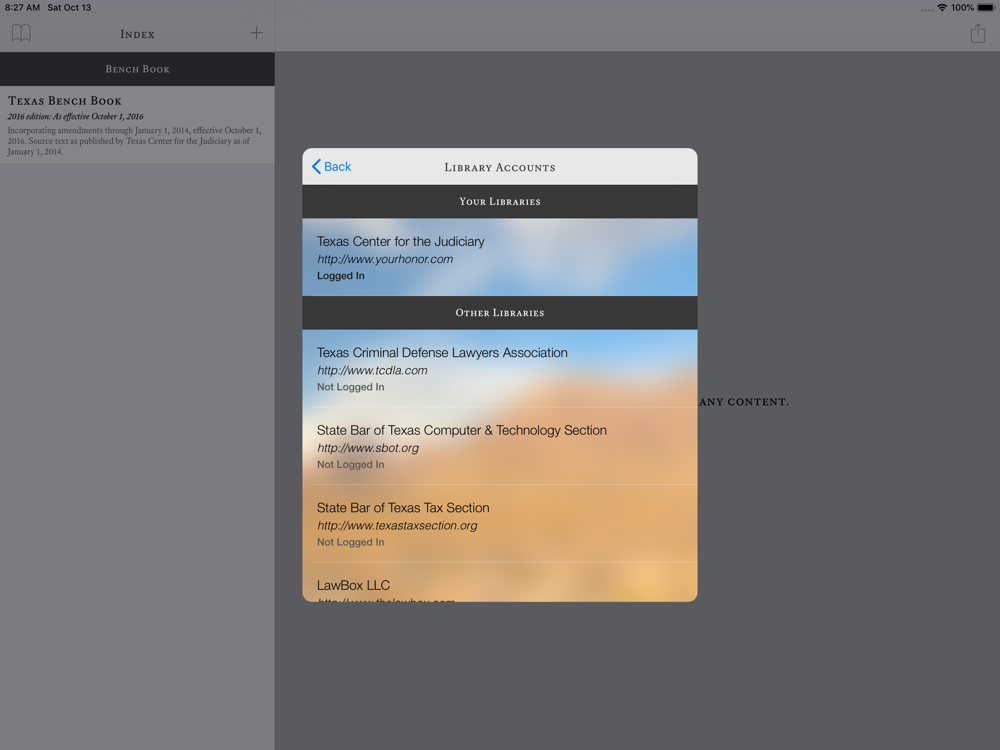1000x750 pixels.
Task: Tap Not Logged In under TCDLA
Action: (350, 386)
